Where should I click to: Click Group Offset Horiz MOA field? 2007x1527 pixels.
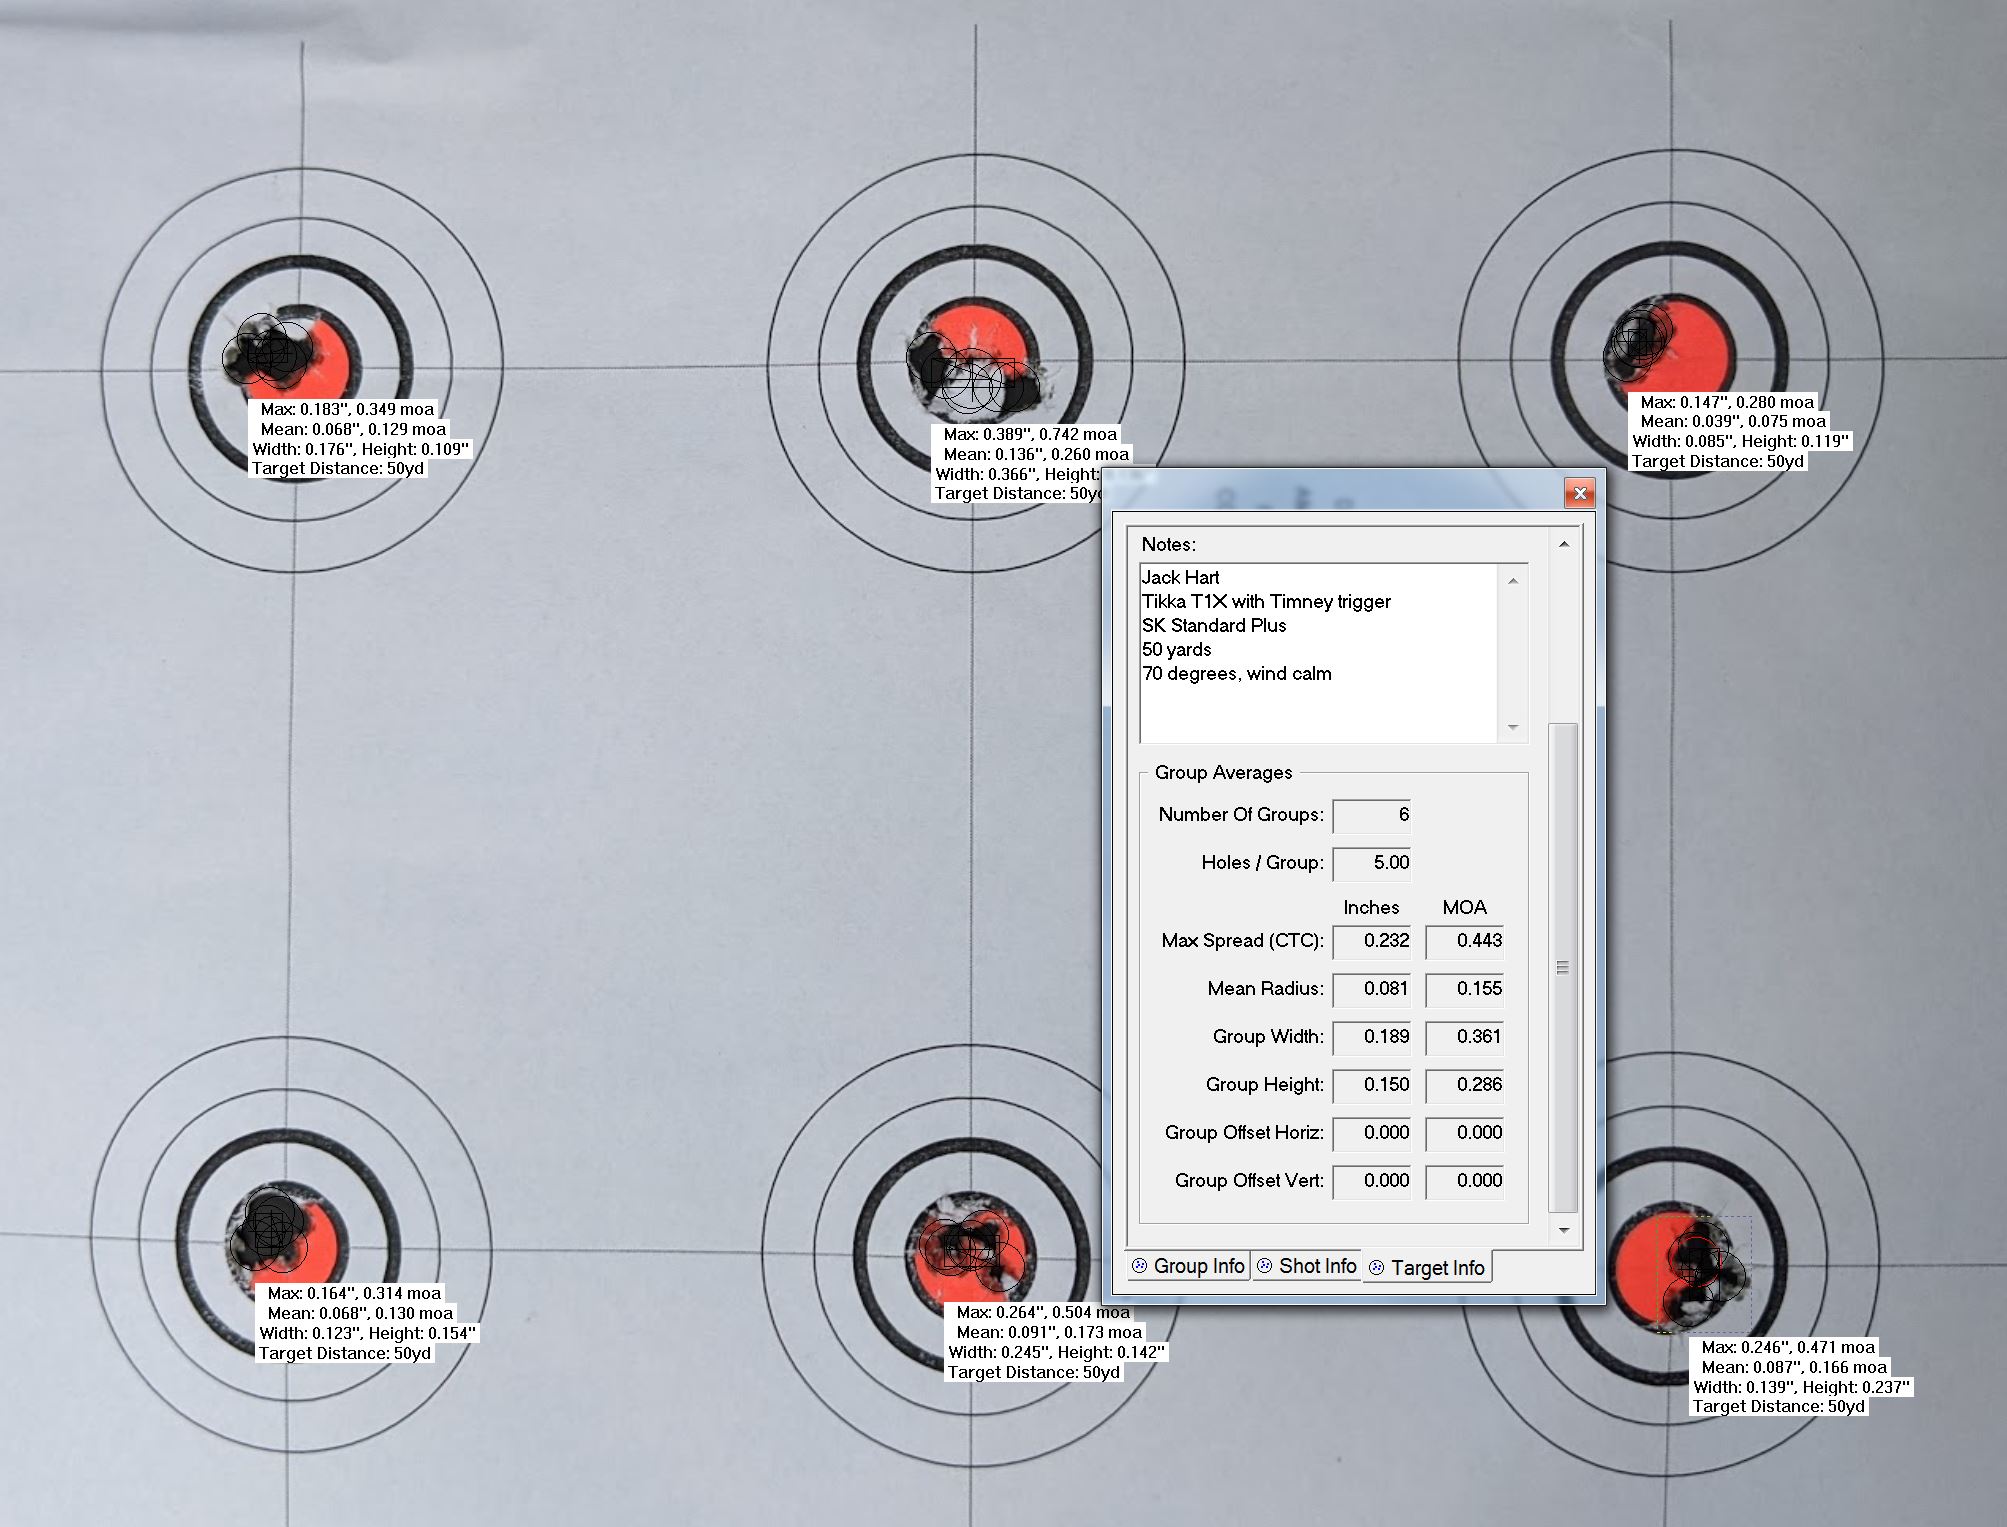[x=1465, y=1133]
